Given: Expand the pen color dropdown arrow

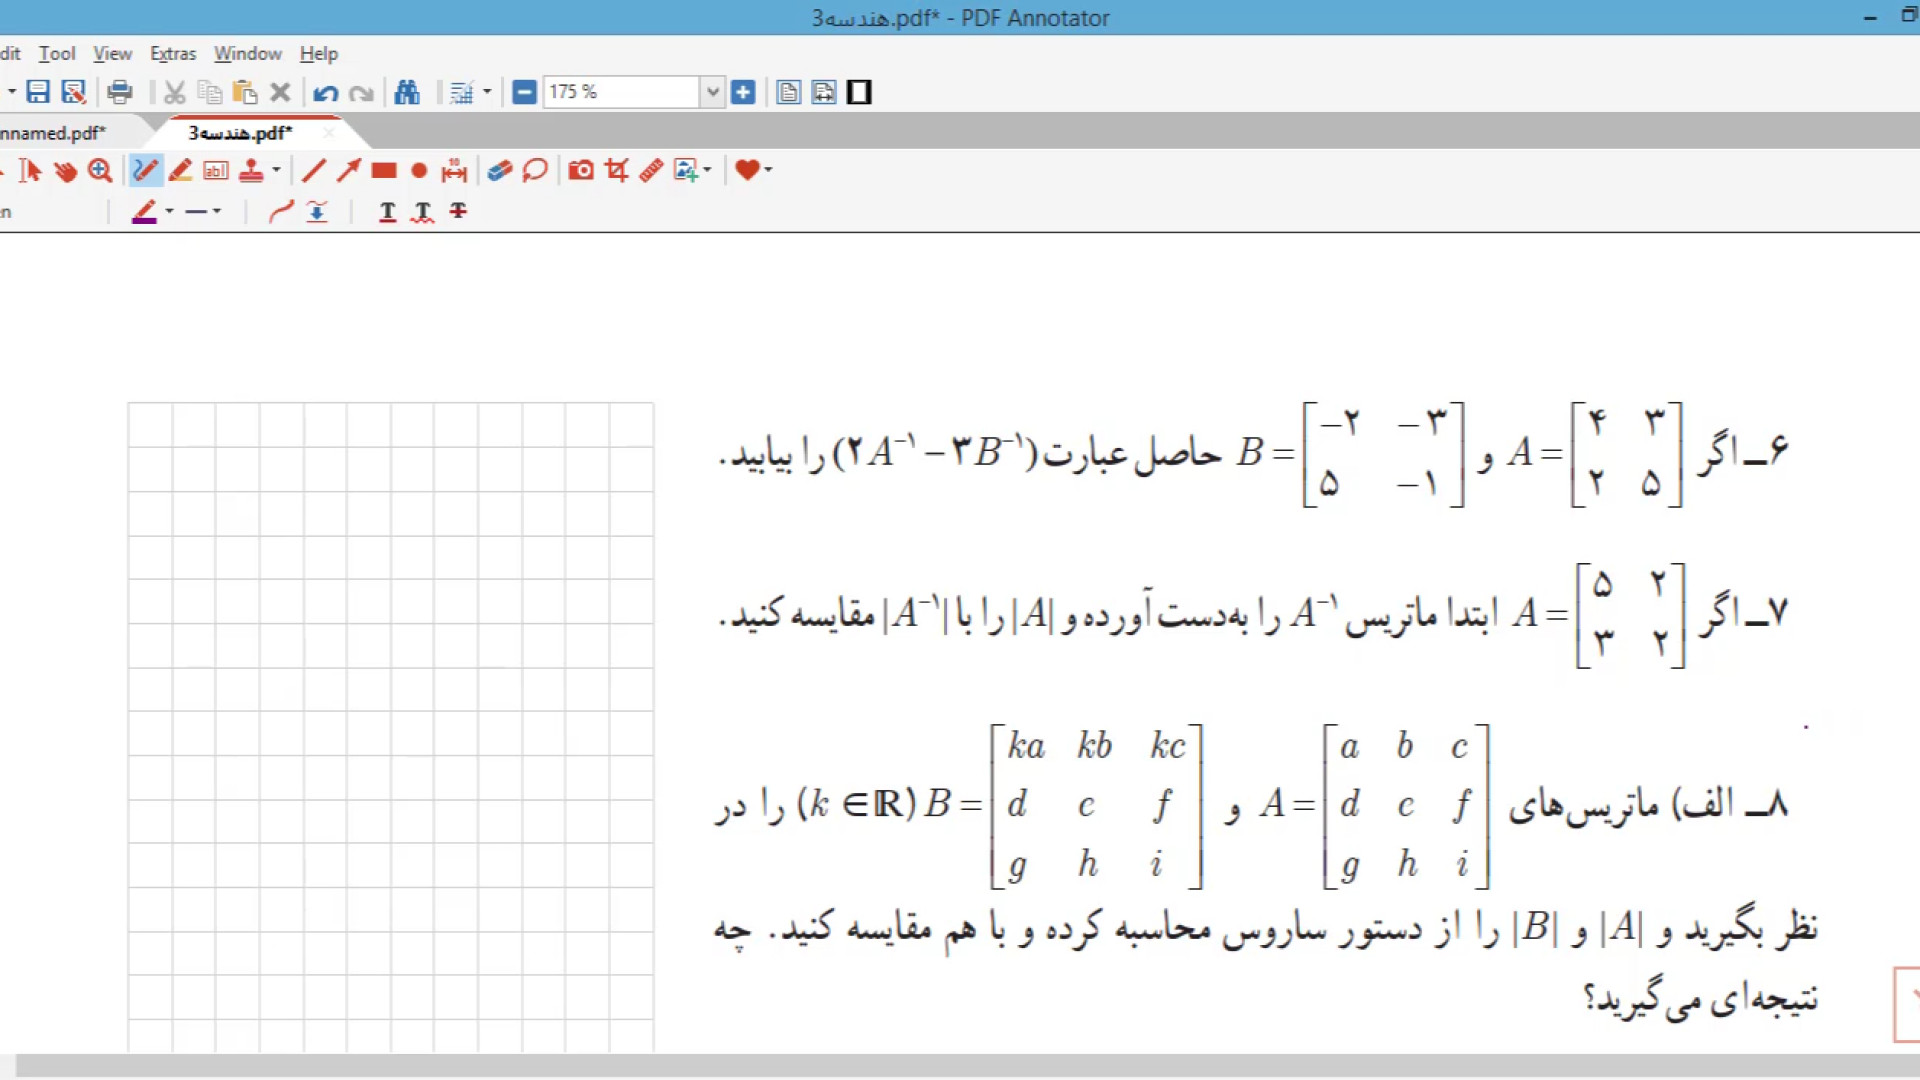Looking at the screenshot, I should coord(169,211).
